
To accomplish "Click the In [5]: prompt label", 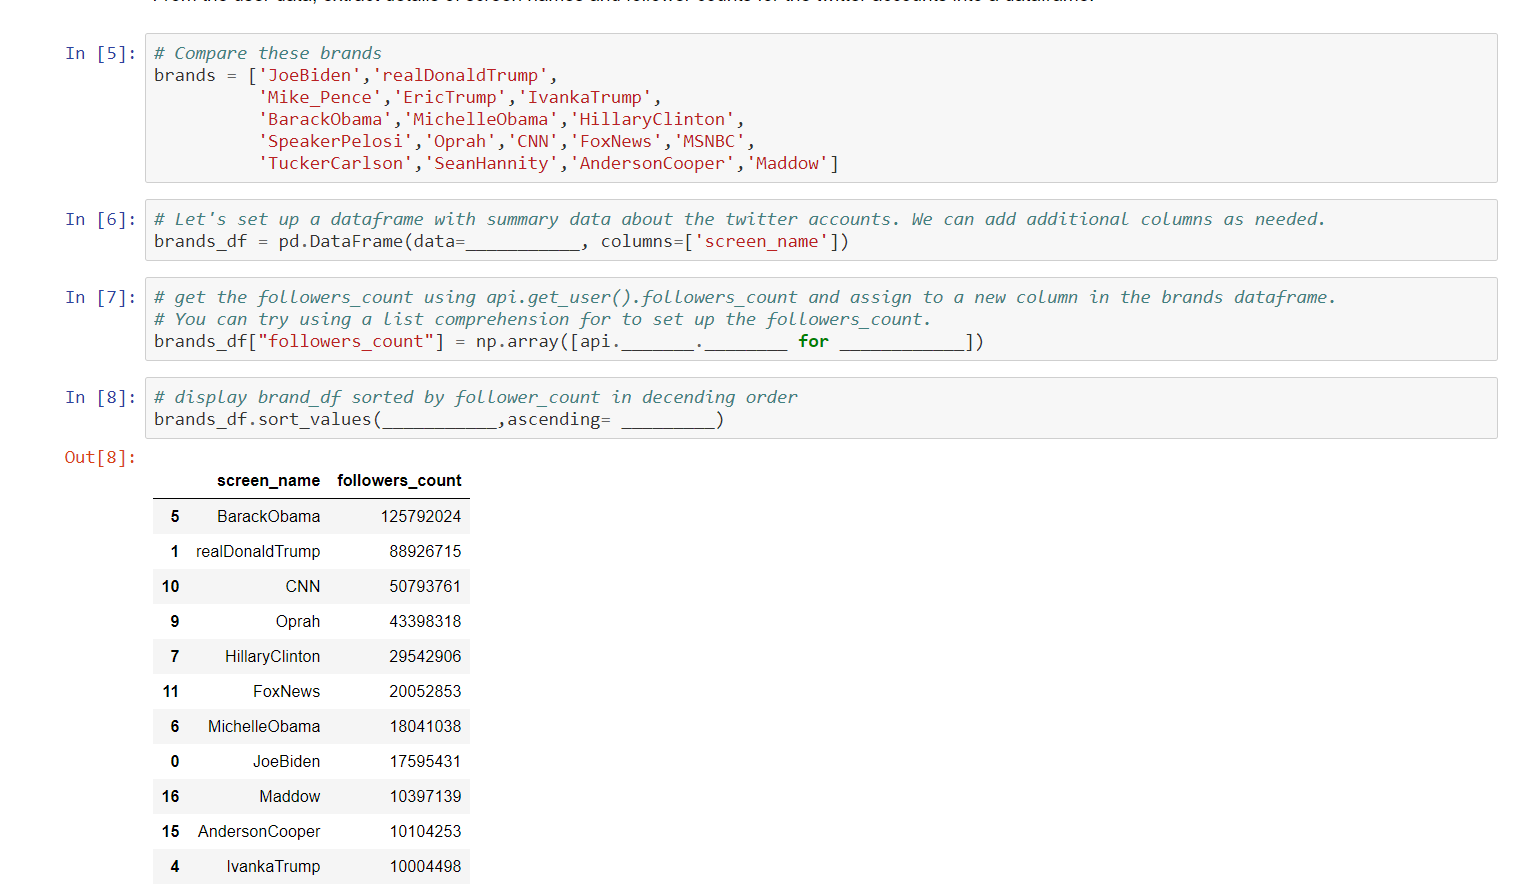I will 100,53.
